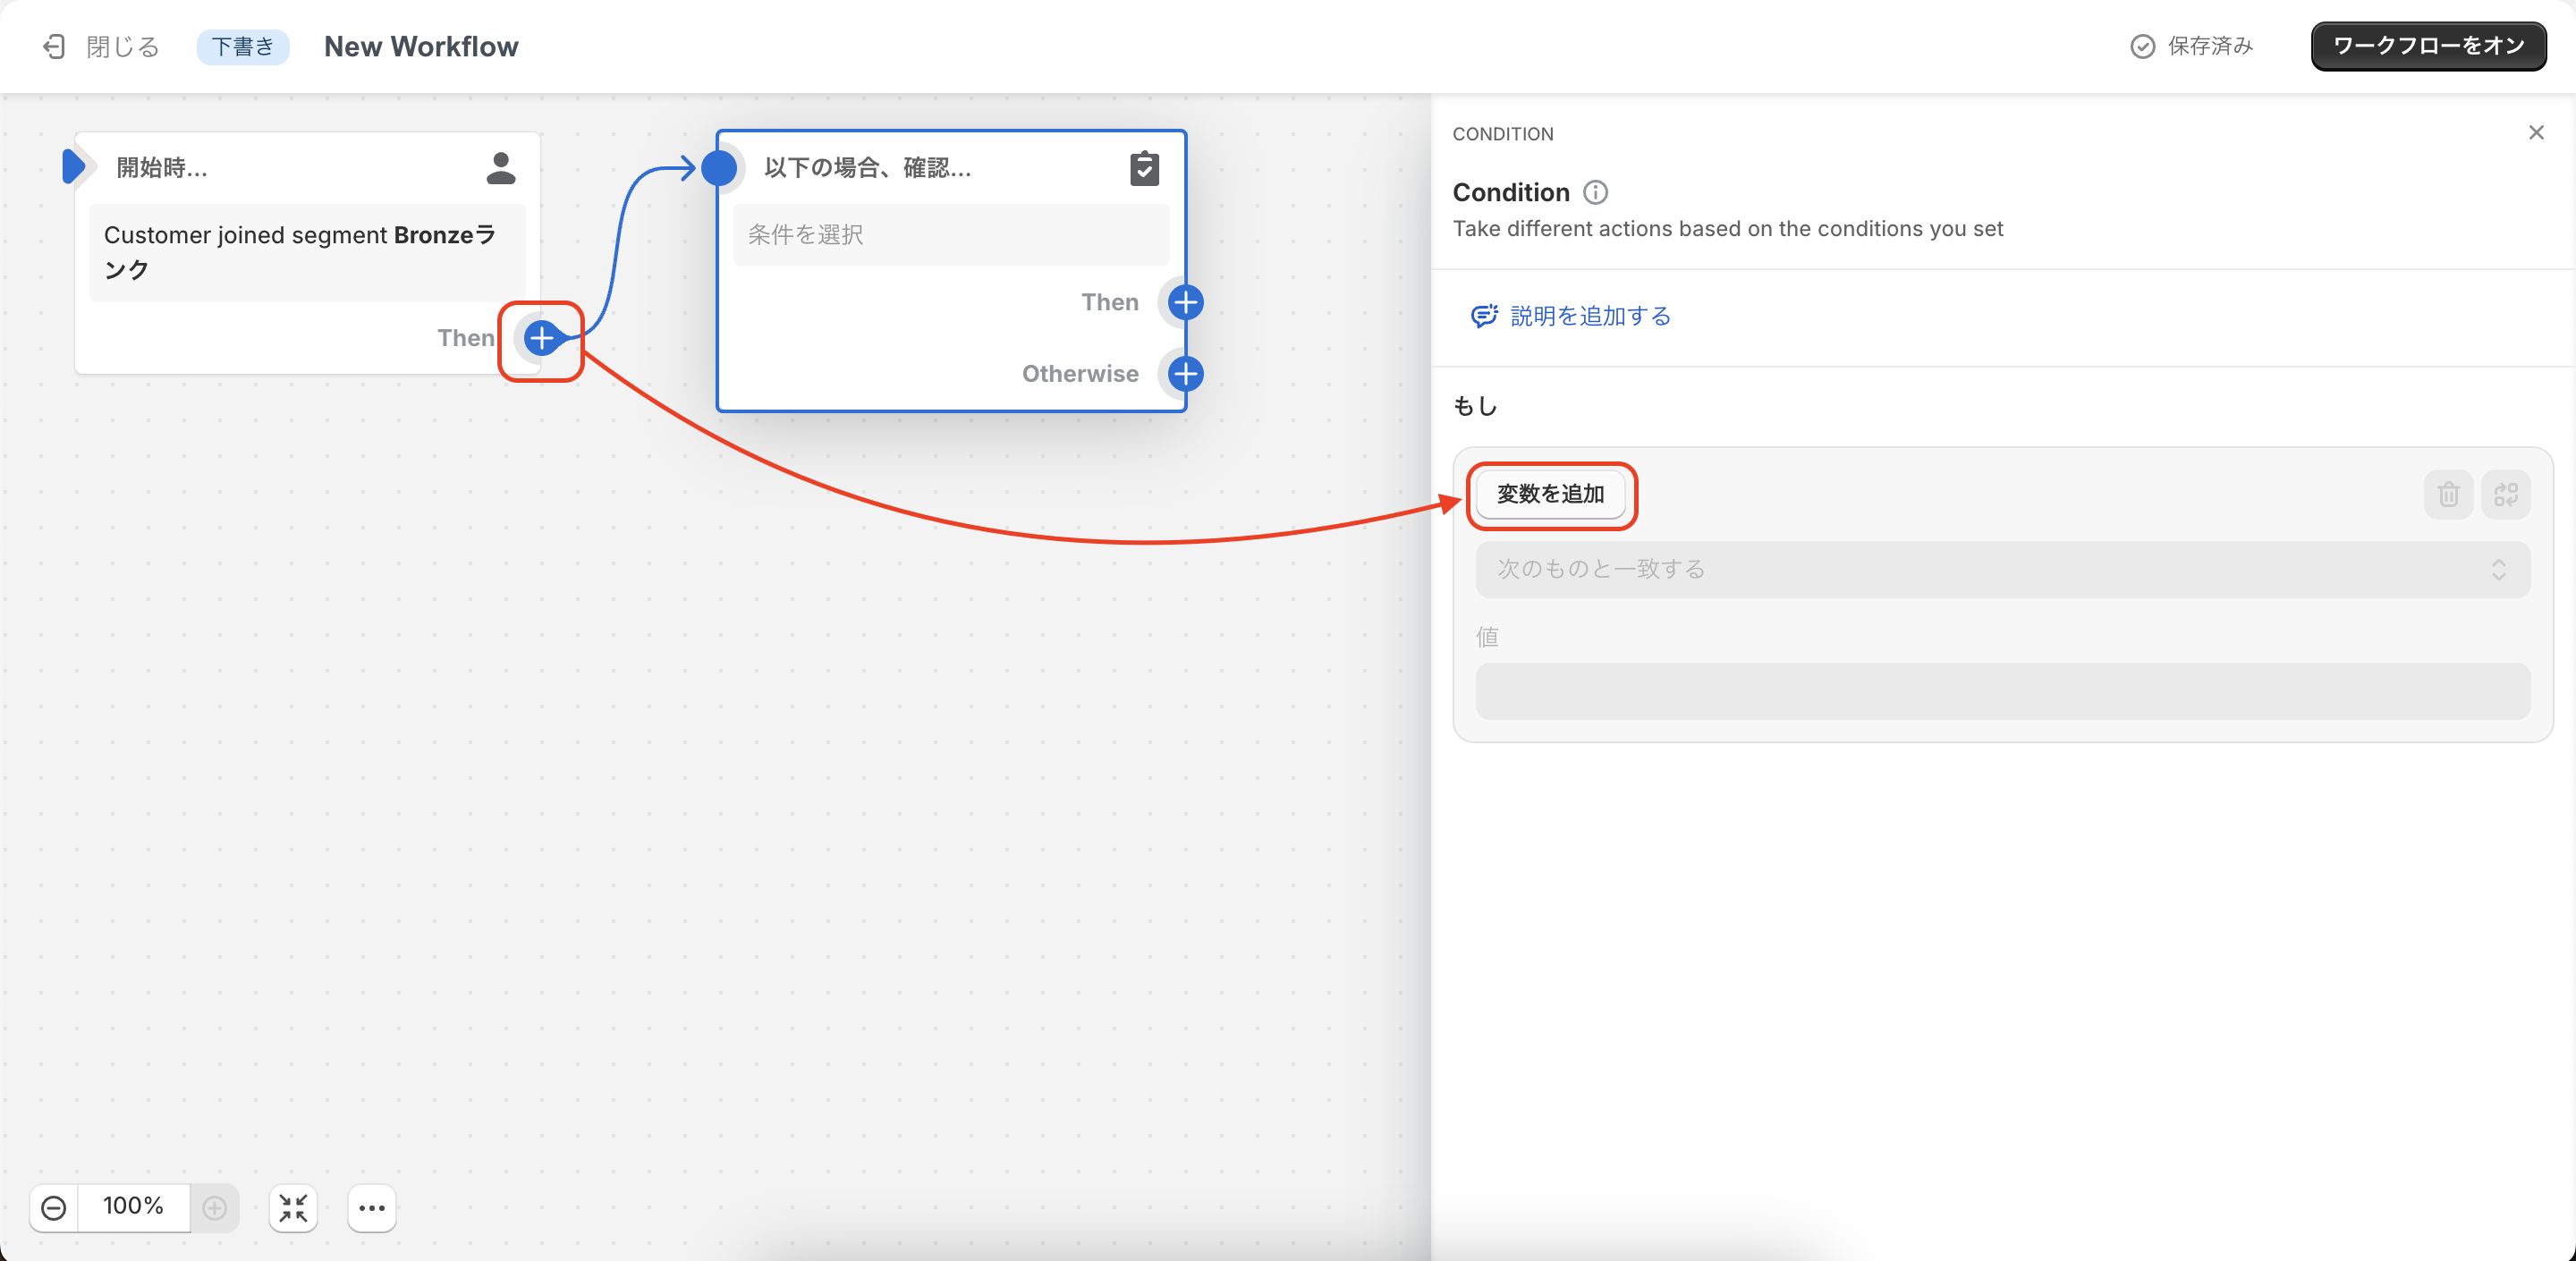Open the 次のものと一致する operator dropdown
This screenshot has width=2576, height=1261.
[2002, 569]
